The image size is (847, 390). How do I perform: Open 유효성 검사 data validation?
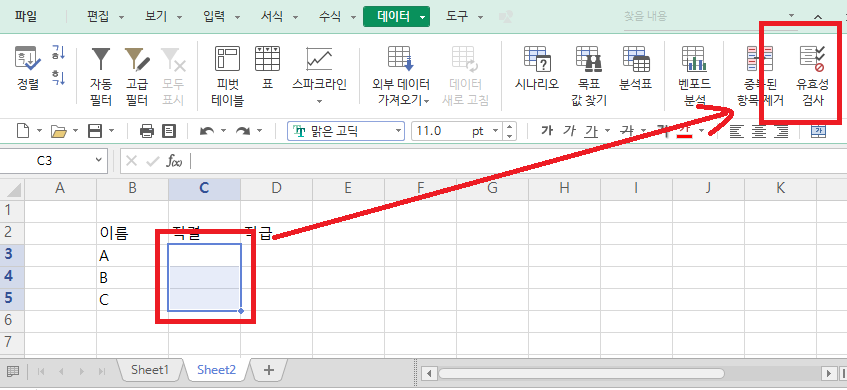812,77
